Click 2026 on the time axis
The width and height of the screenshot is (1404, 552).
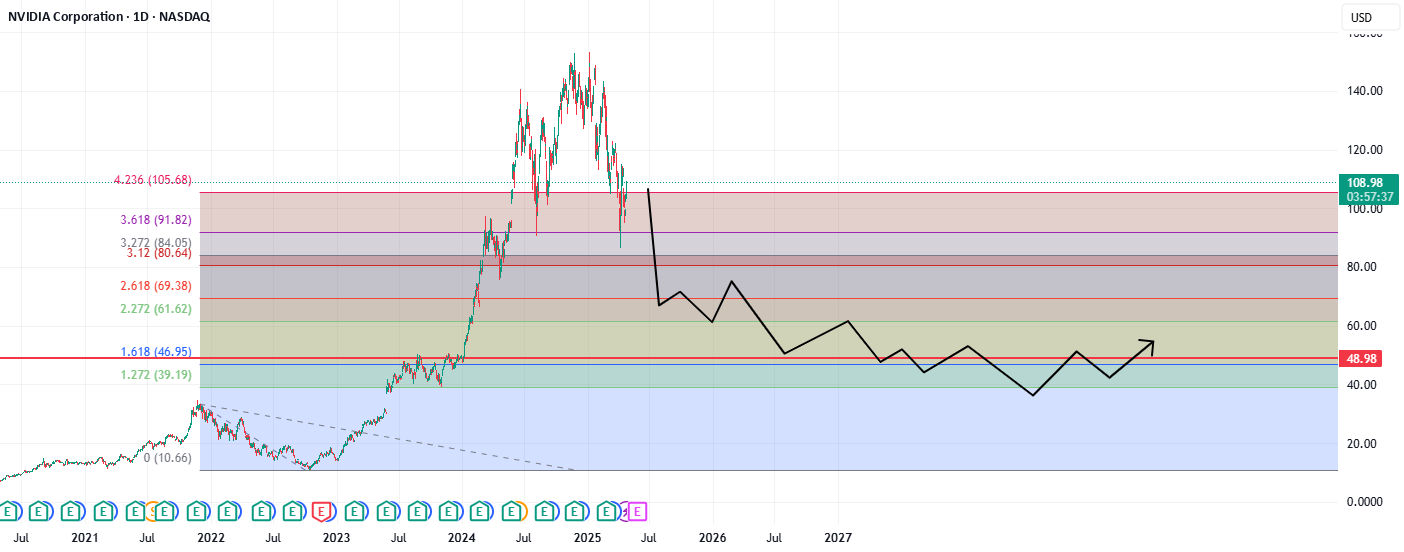712,538
